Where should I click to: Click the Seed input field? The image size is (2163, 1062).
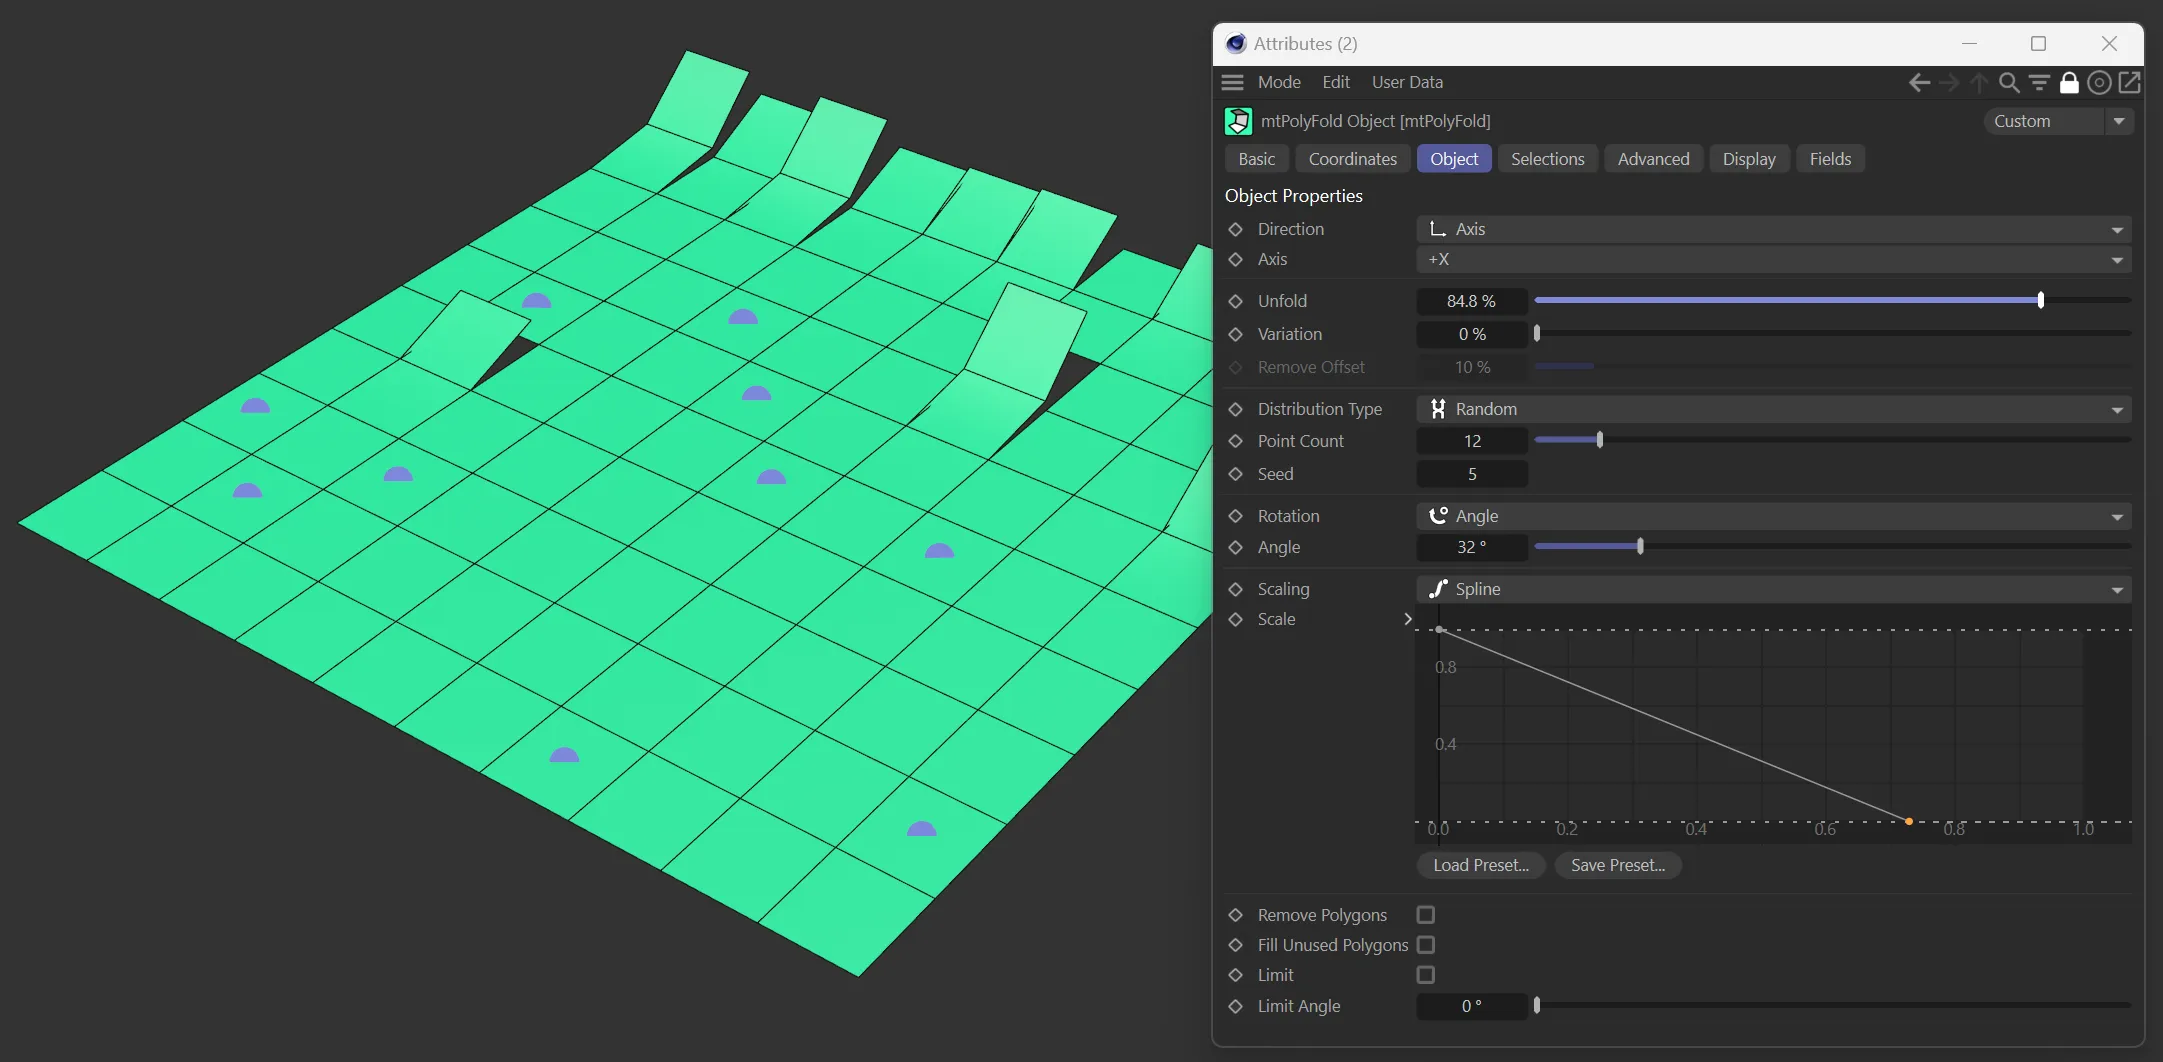click(1471, 474)
